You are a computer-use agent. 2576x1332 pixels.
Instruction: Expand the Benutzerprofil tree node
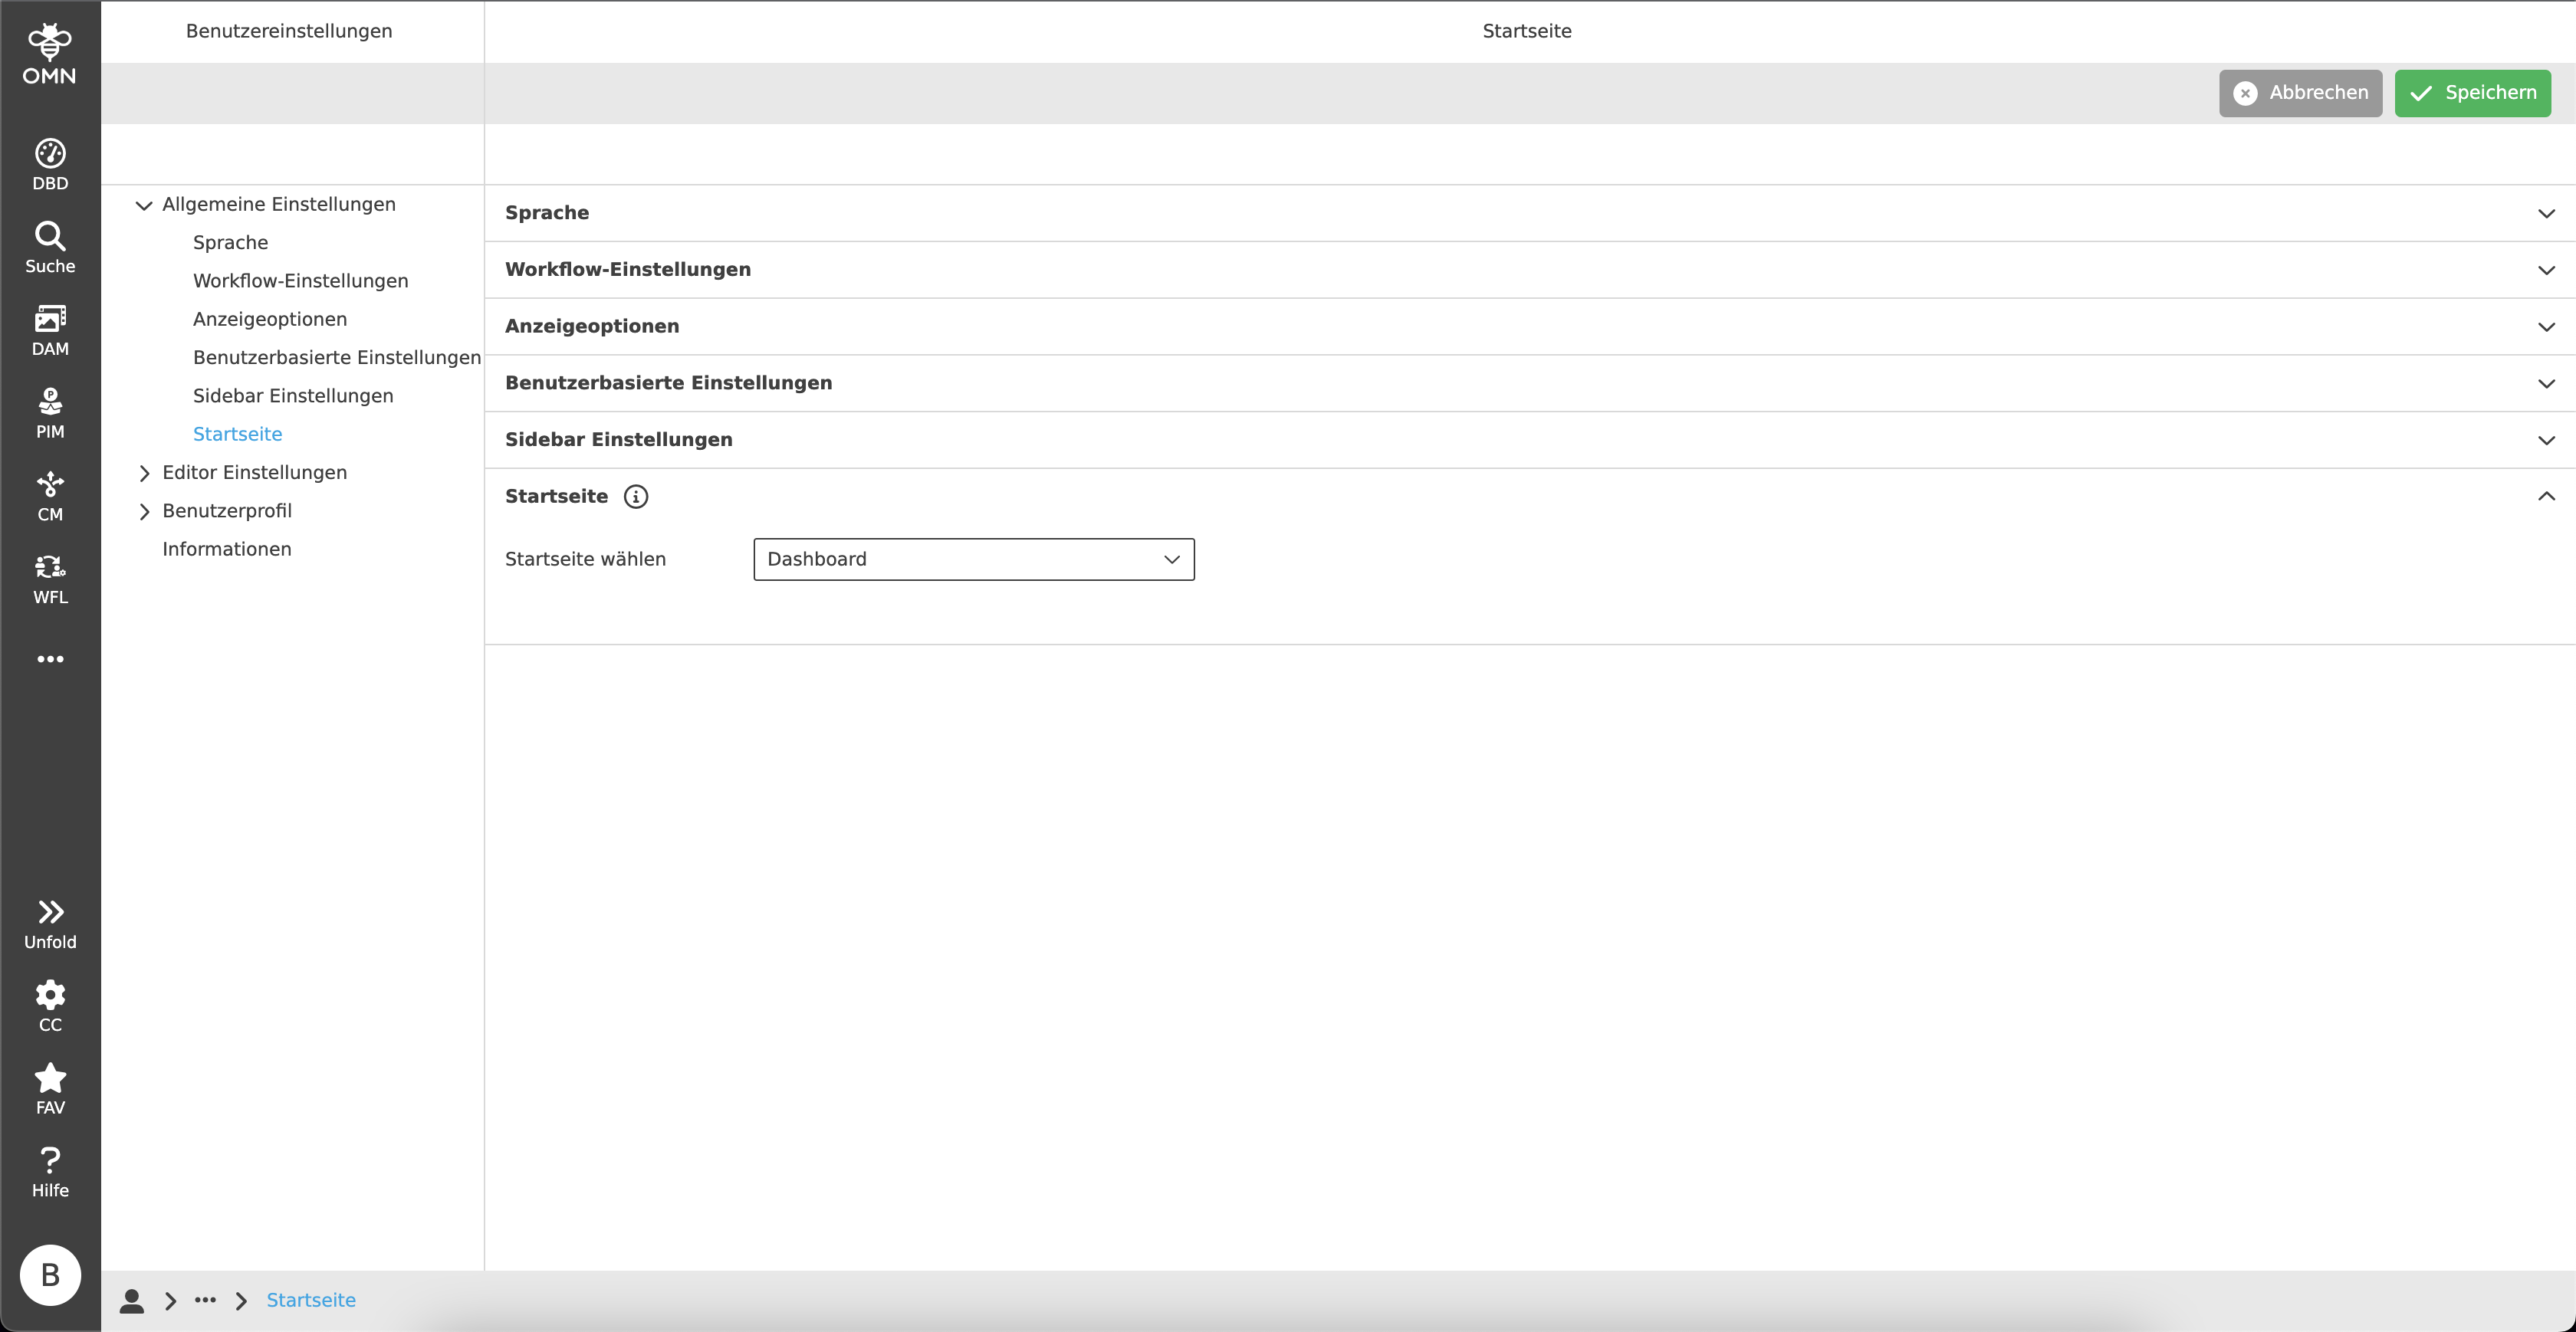click(144, 511)
